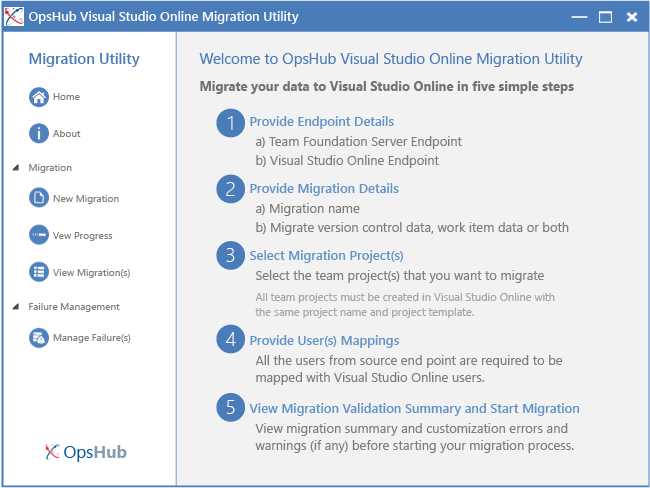Collapse the Migration section arrow

[16, 168]
